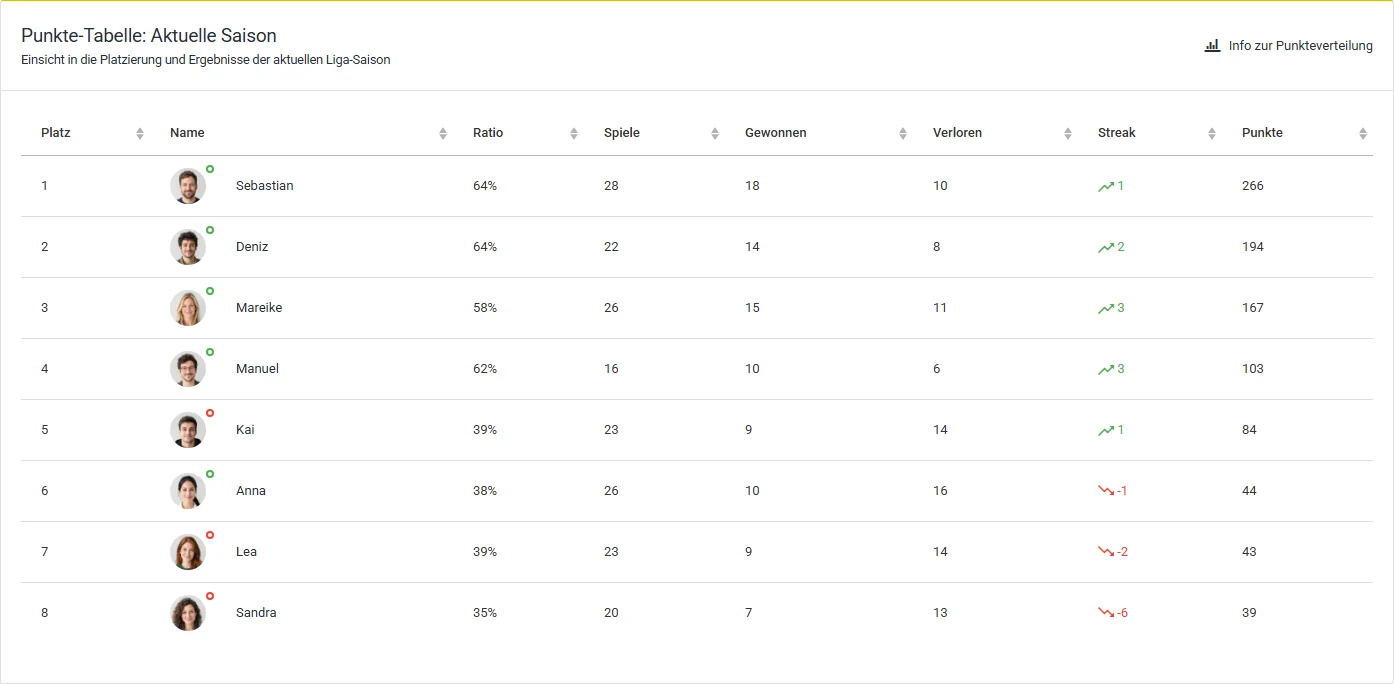Click Sandra's avatar picture
This screenshot has width=1394, height=684.
(188, 613)
